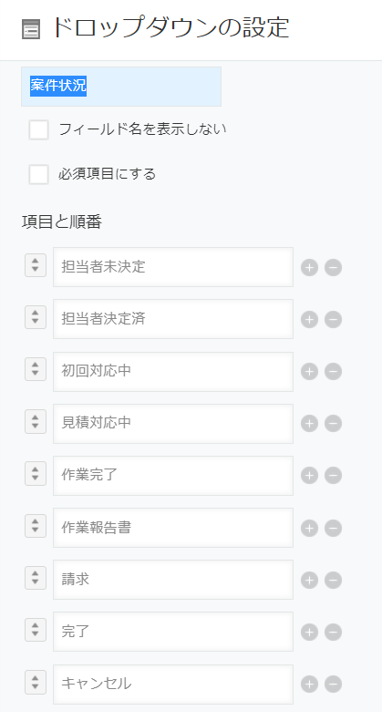This screenshot has width=382, height=712.
Task: Add an item after 請求
Action: point(309,580)
